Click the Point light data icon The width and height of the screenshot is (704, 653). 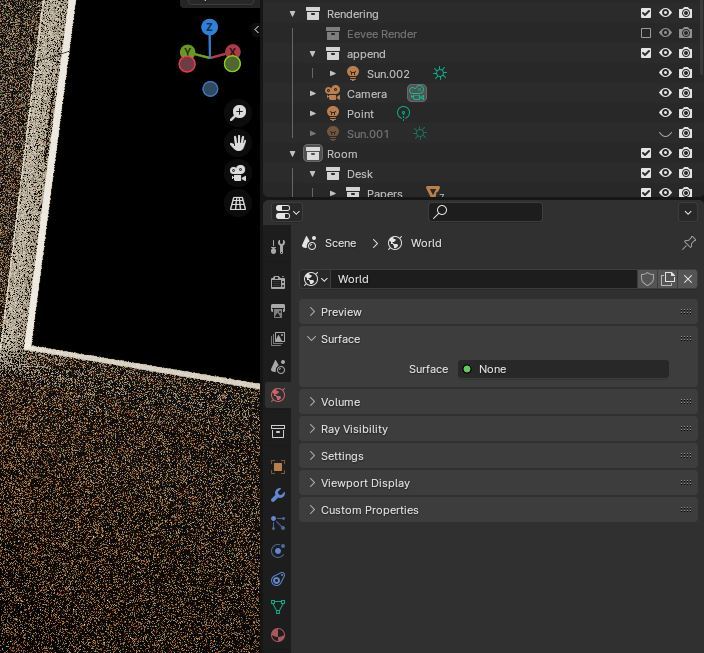click(403, 113)
